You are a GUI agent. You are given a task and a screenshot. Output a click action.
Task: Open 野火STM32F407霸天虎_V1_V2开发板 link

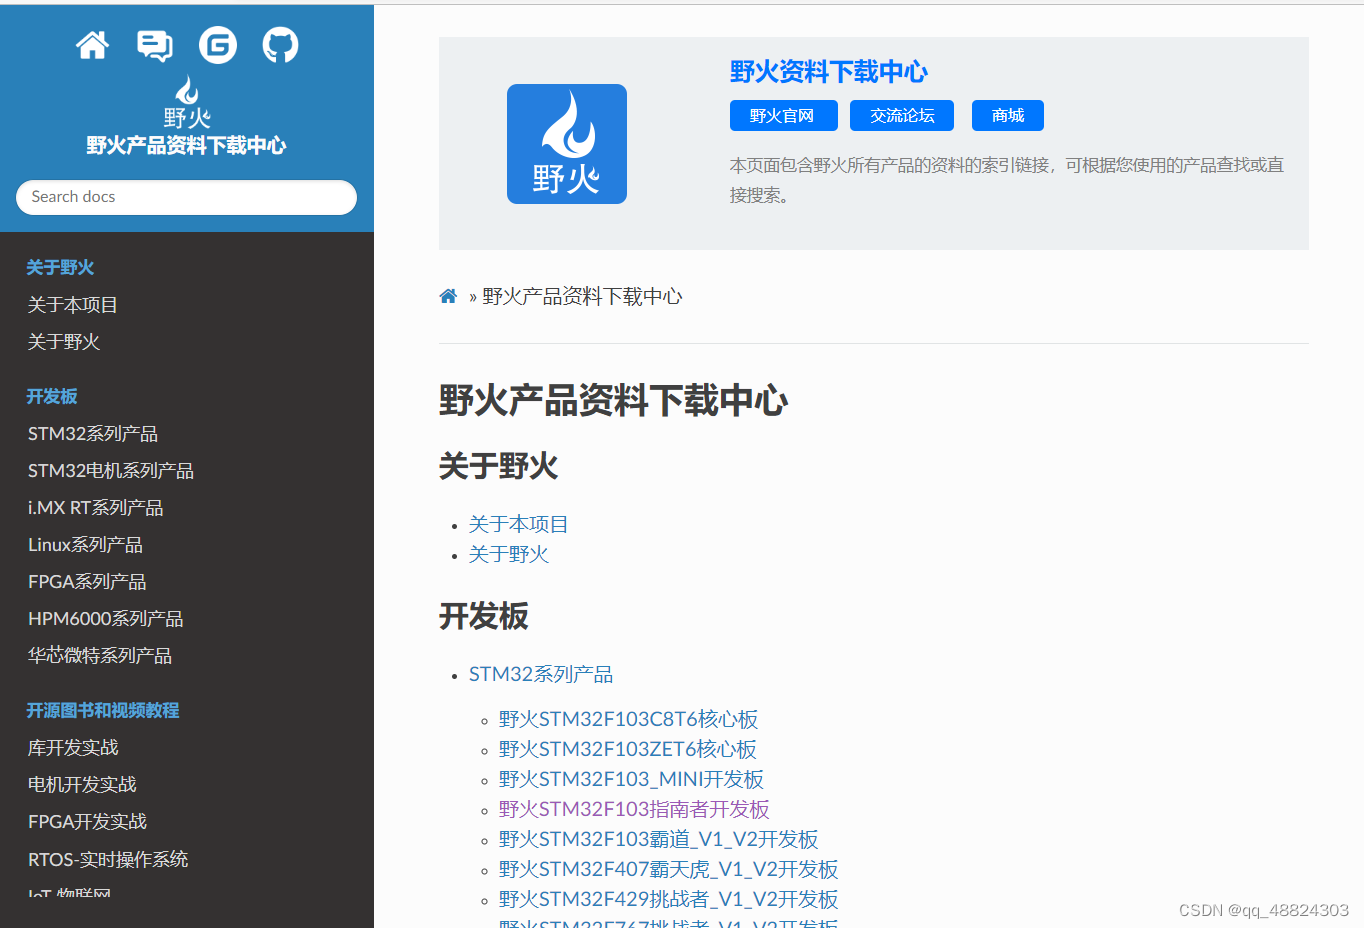click(x=669, y=869)
